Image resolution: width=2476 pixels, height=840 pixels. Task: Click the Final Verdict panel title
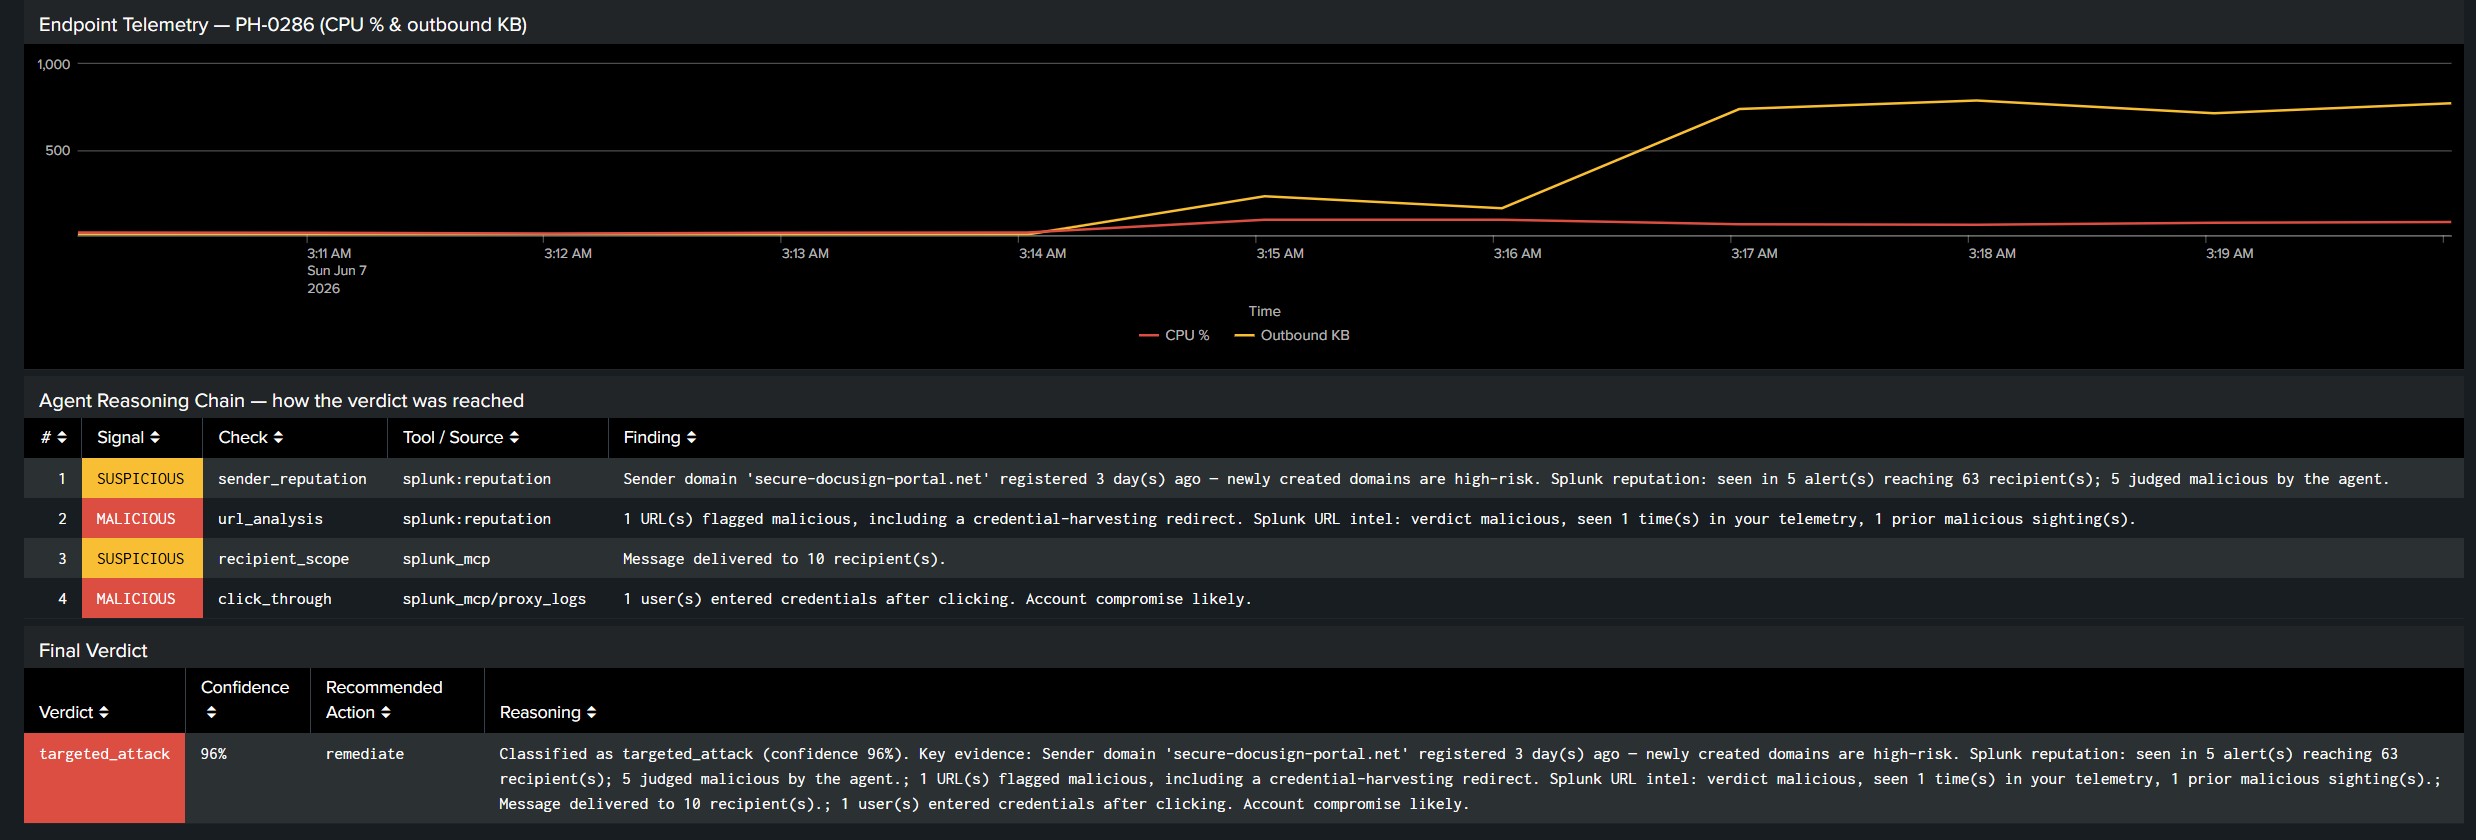pyautogui.click(x=93, y=650)
